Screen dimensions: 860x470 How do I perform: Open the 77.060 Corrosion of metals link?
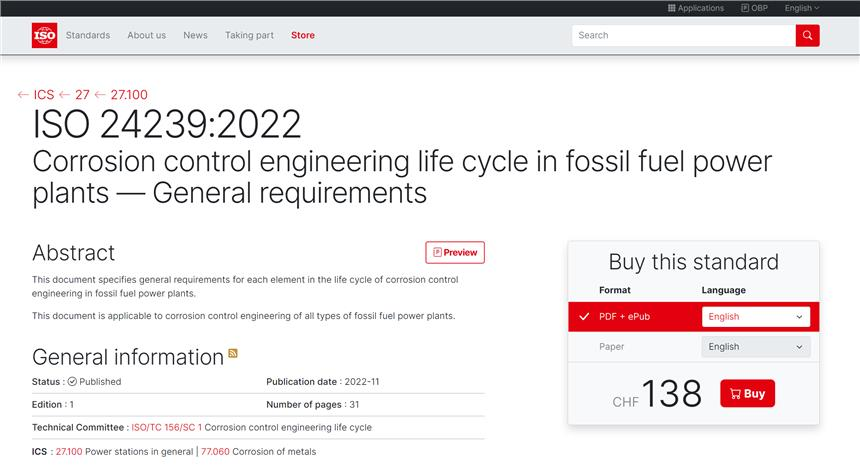pos(215,452)
